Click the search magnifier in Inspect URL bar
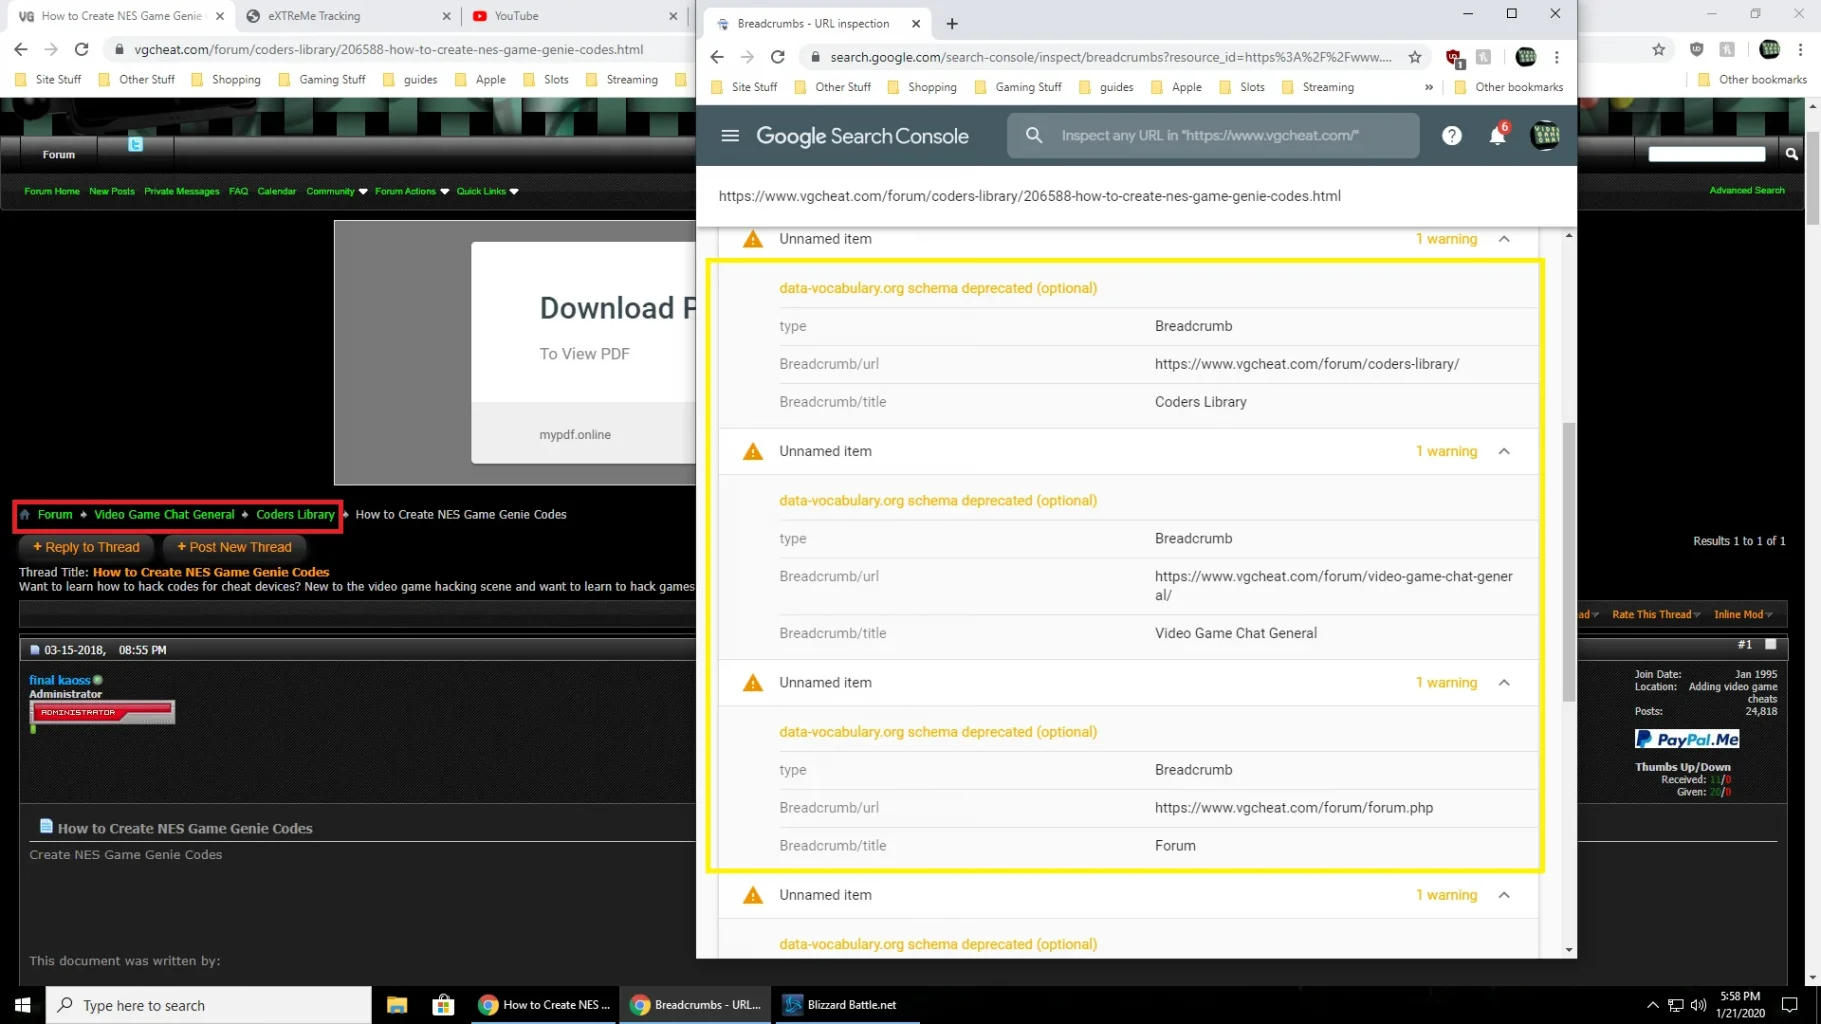This screenshot has width=1821, height=1024. pyautogui.click(x=1033, y=135)
